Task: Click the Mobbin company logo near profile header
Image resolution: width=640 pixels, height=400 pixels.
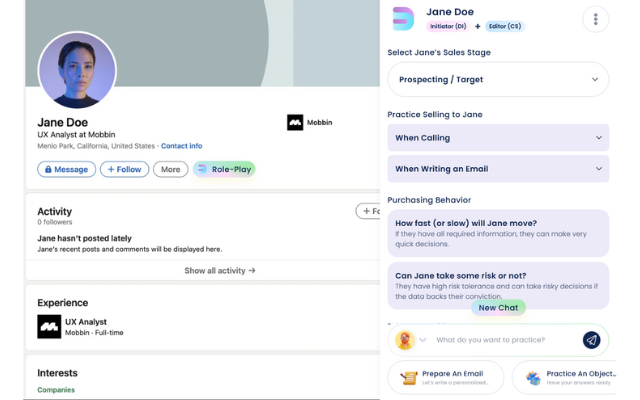Action: coord(295,123)
